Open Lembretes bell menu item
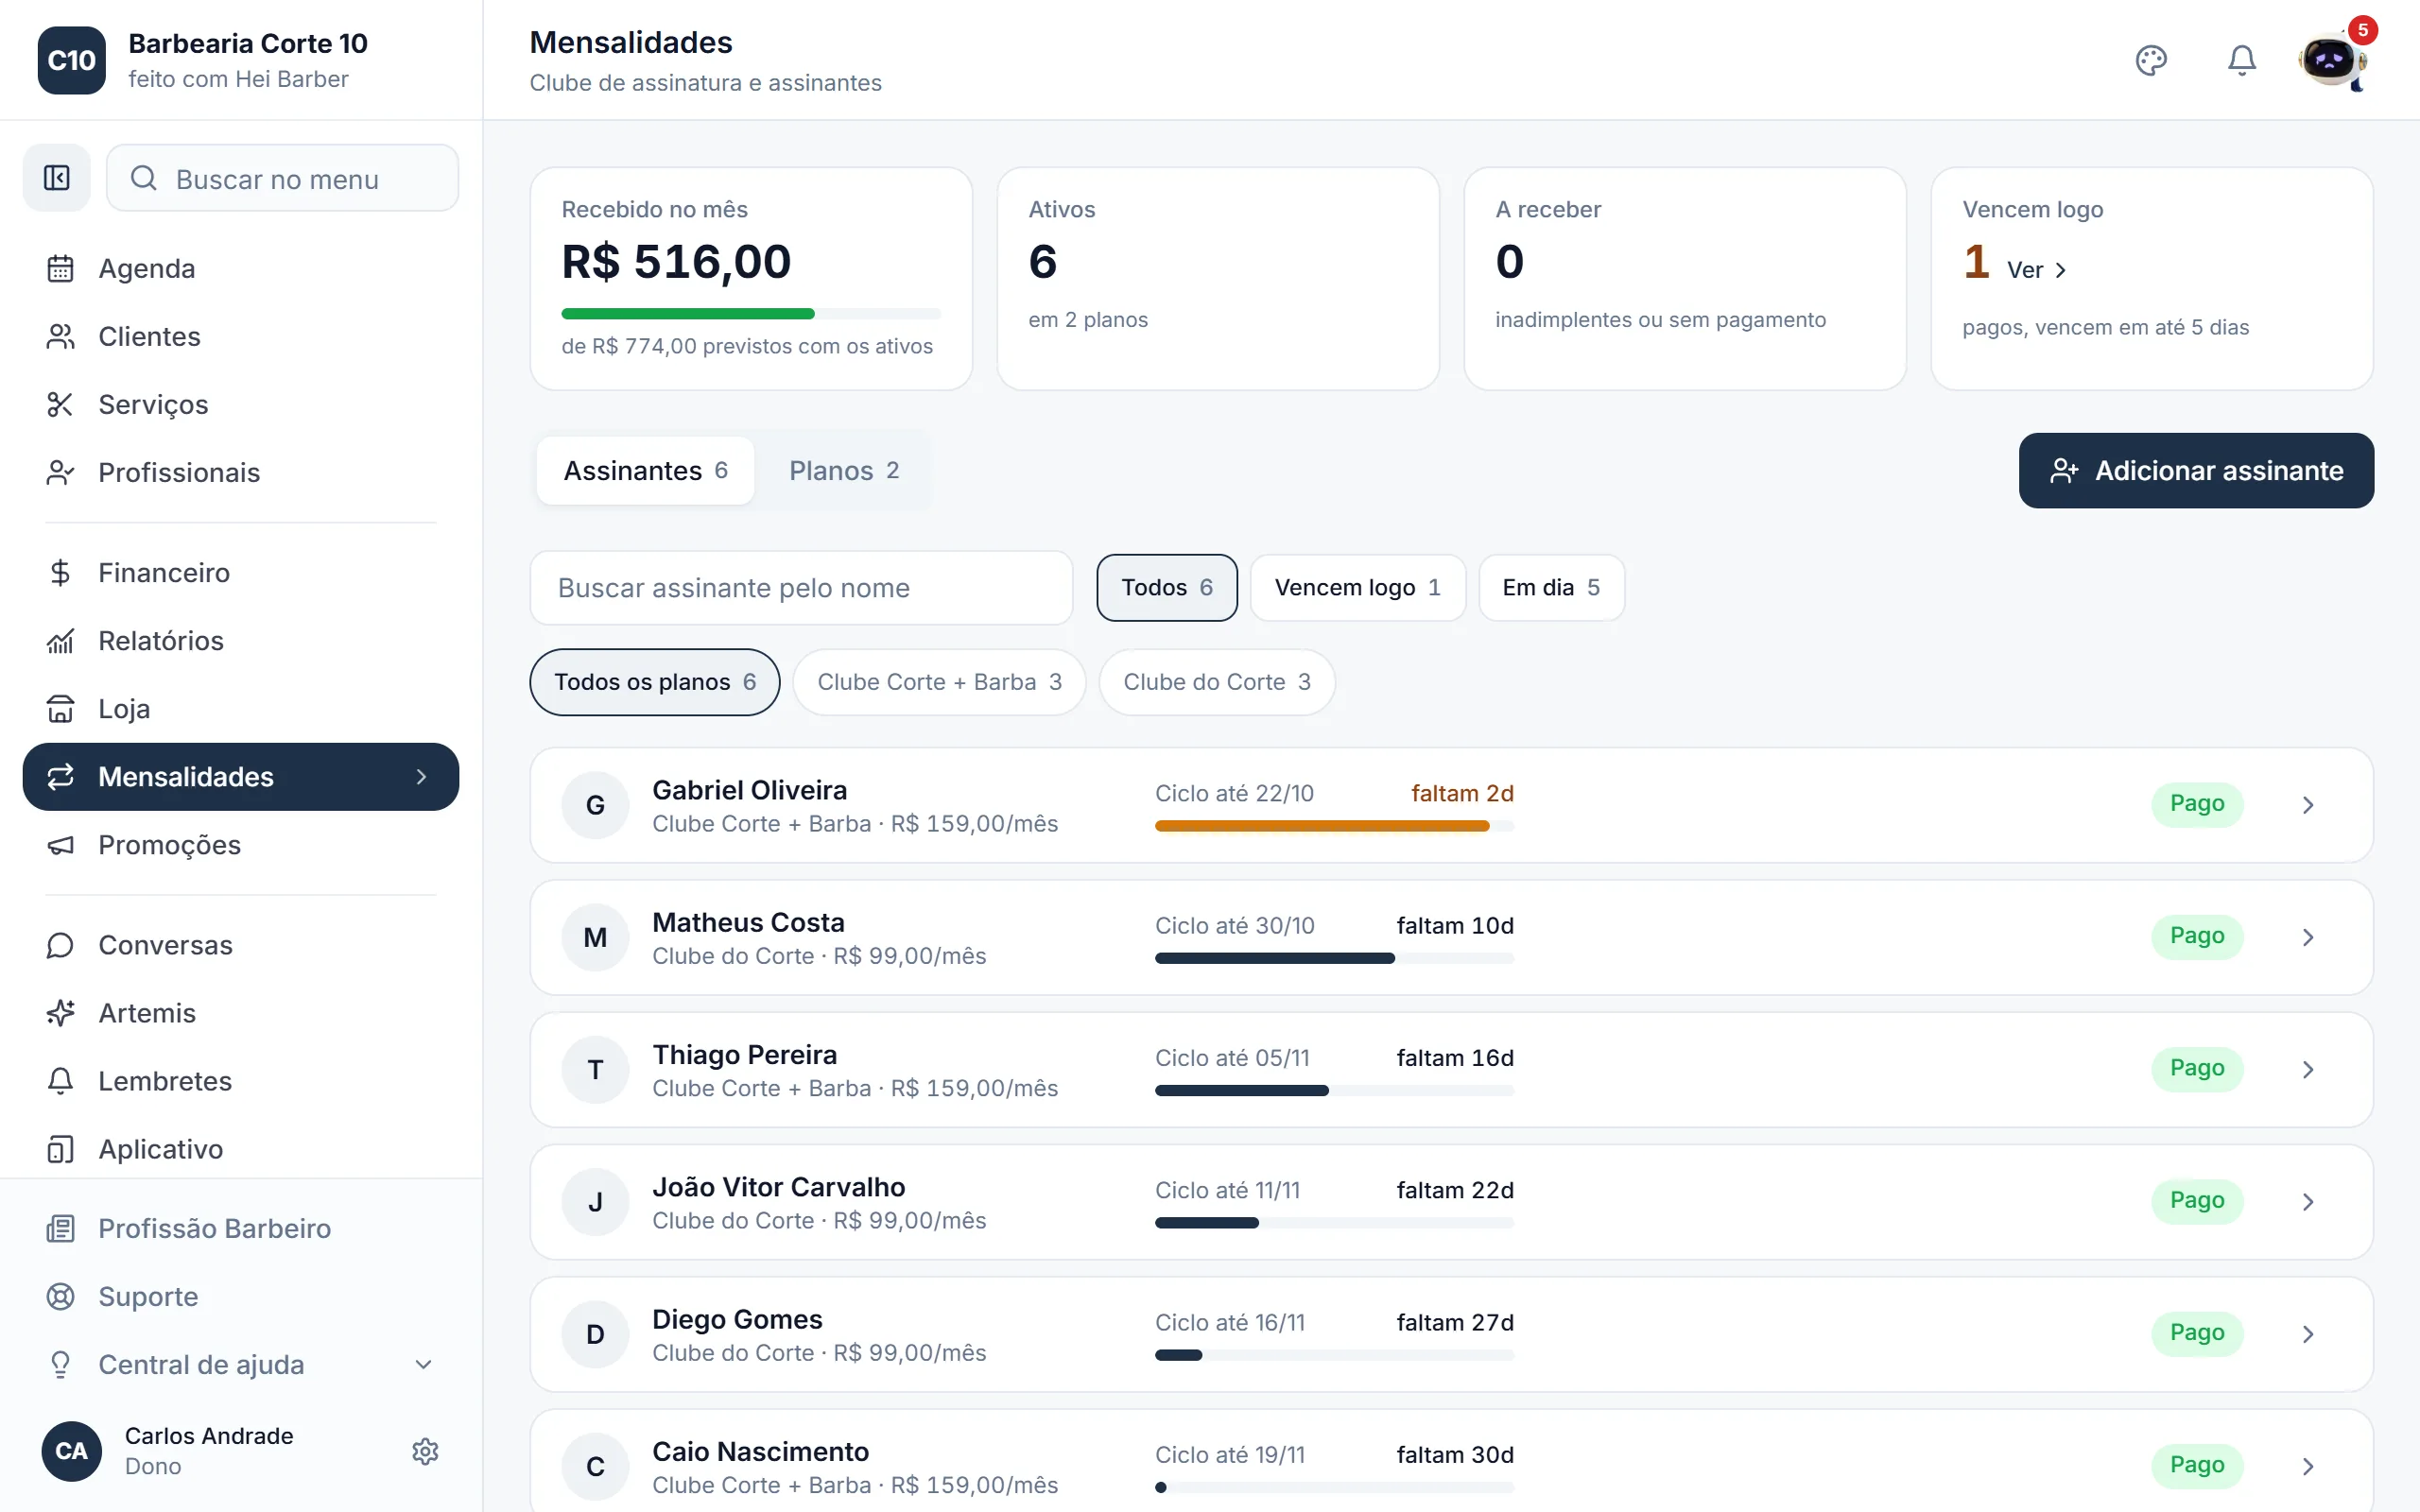The image size is (2420, 1512). point(240,1081)
